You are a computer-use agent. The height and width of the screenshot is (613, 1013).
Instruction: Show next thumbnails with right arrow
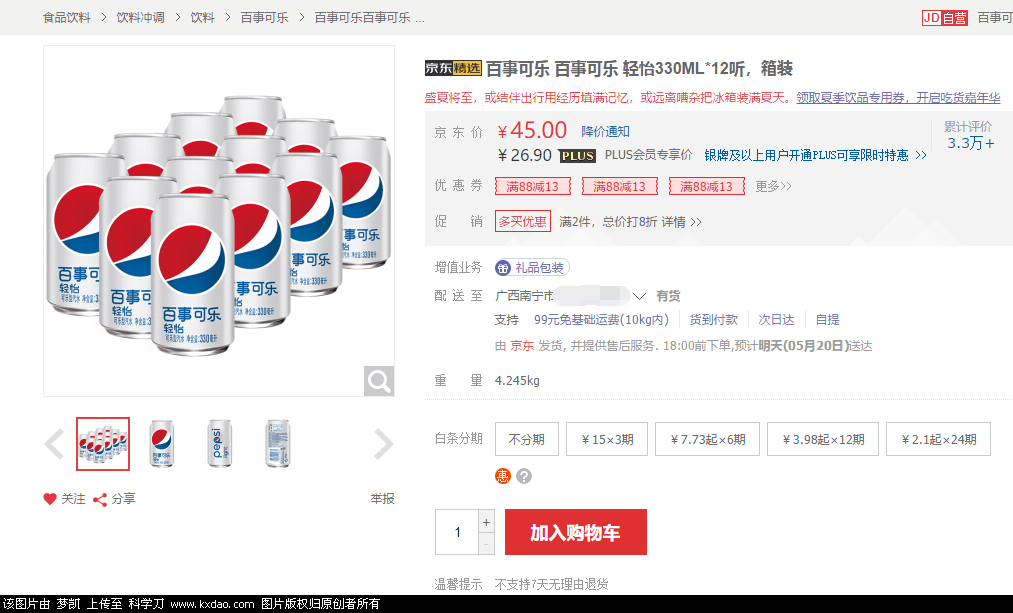(x=384, y=444)
